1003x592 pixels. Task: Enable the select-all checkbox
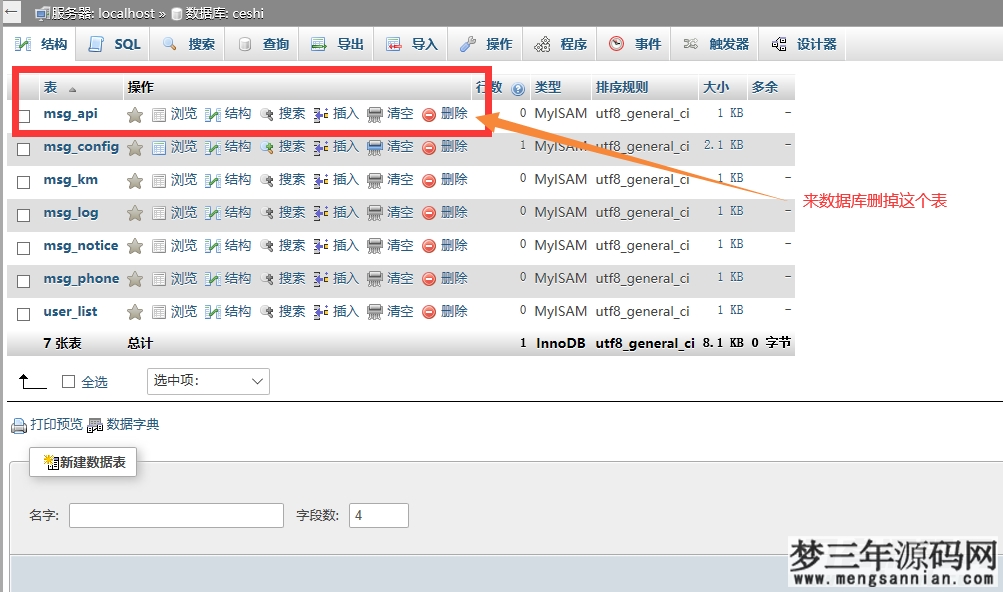tap(69, 381)
